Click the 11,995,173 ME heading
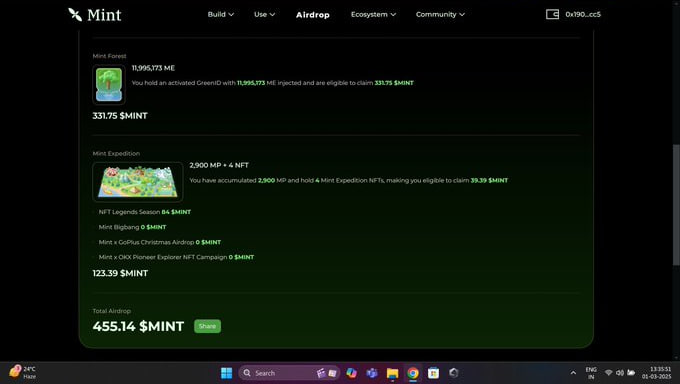680x384 pixels. pos(153,68)
